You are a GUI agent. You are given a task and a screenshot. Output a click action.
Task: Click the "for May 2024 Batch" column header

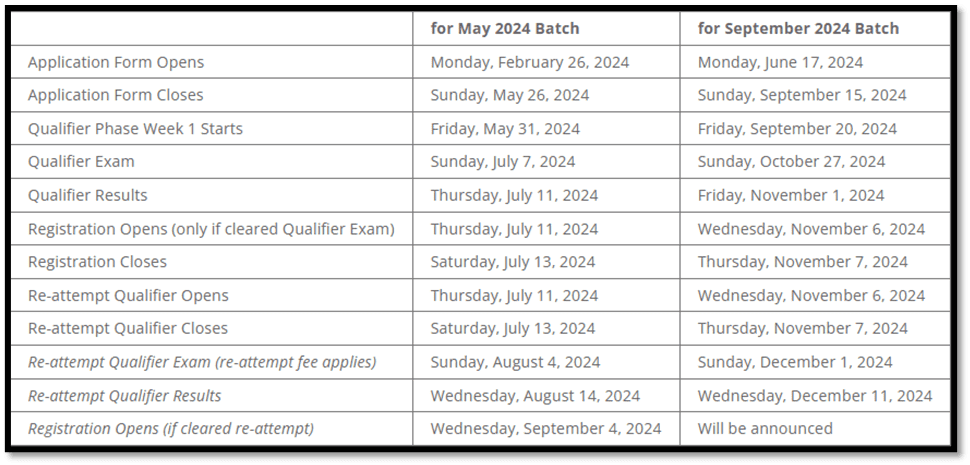click(506, 28)
